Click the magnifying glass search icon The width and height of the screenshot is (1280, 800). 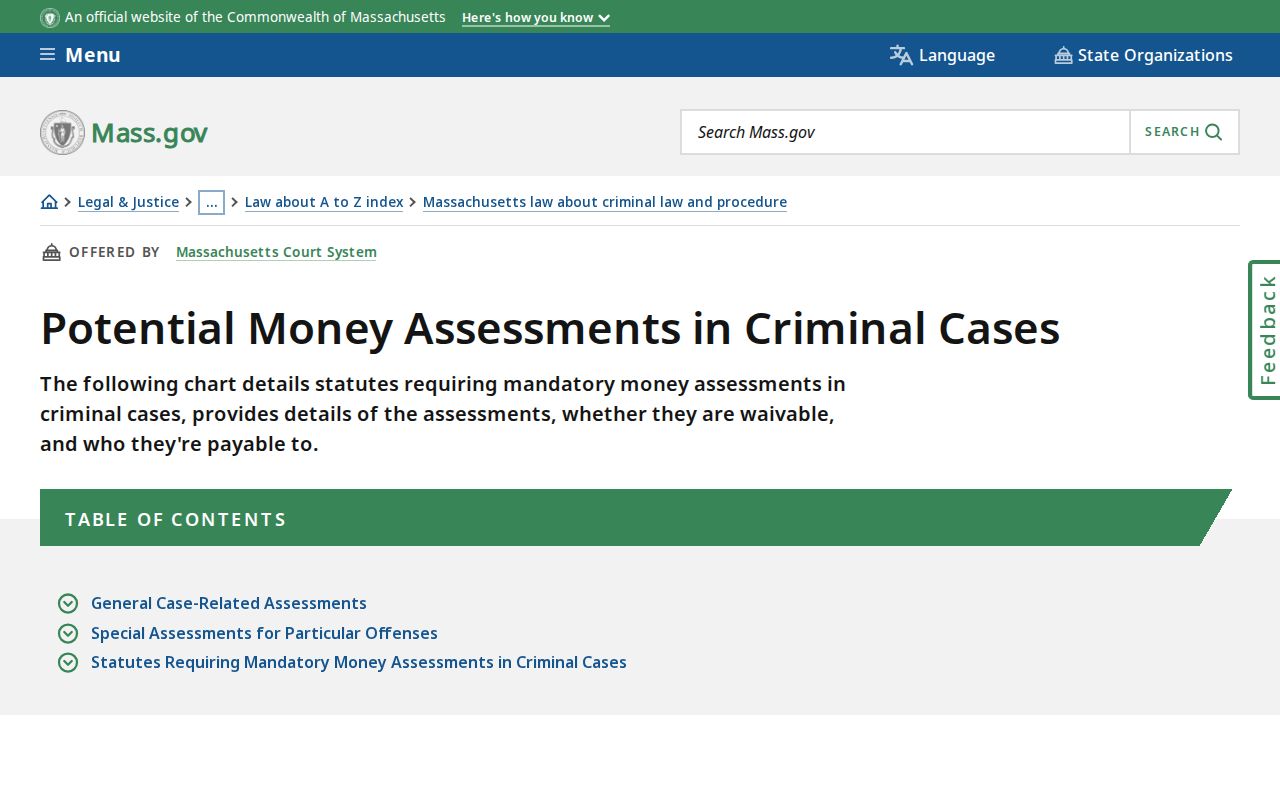click(x=1214, y=132)
